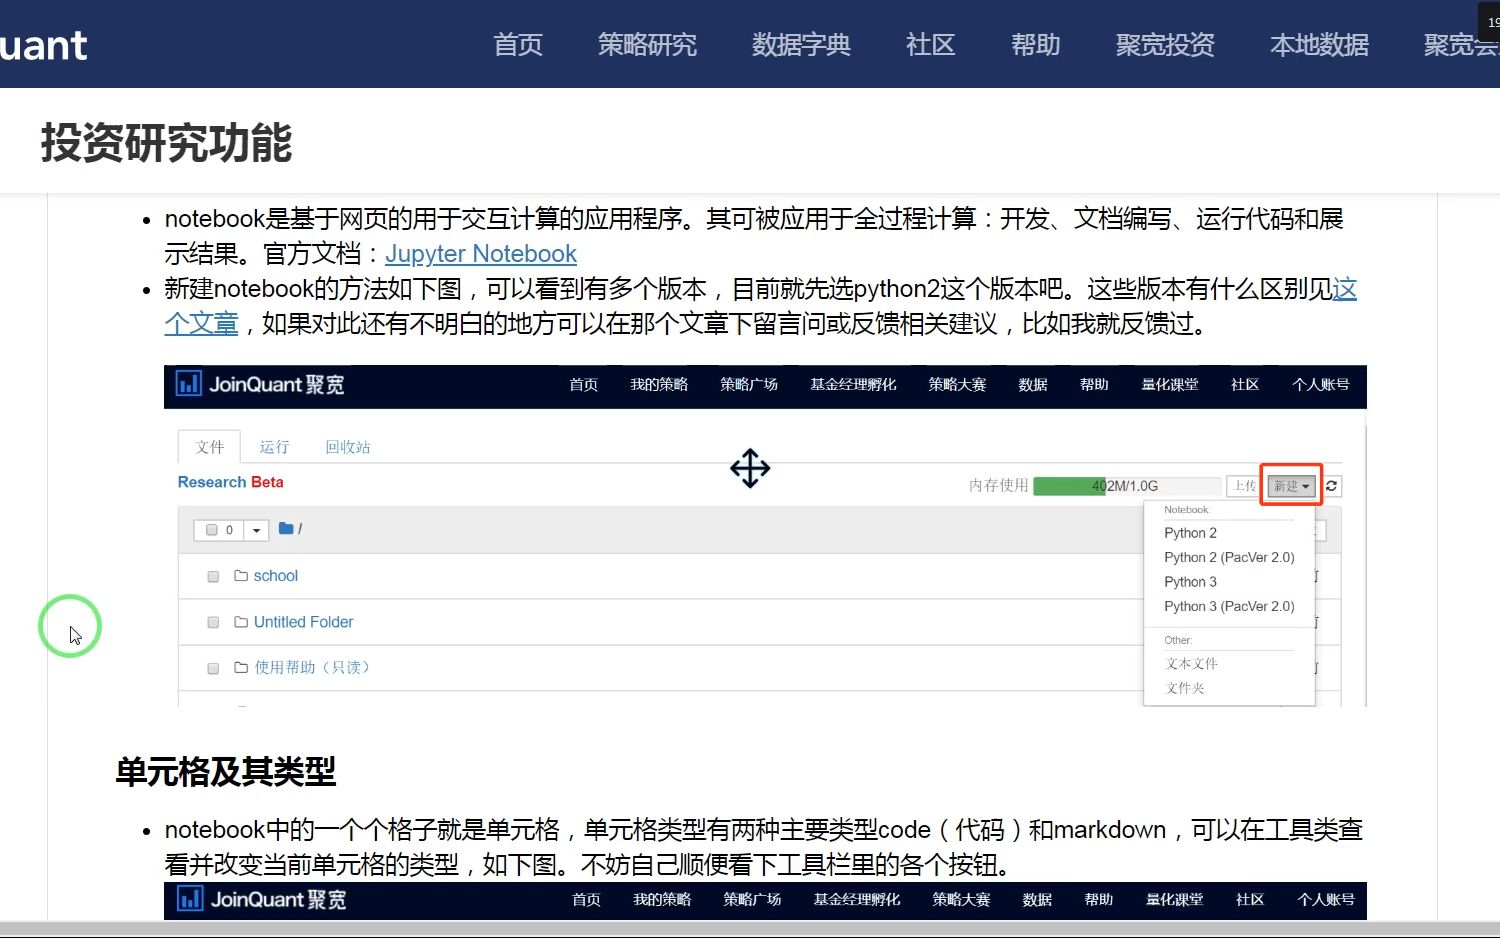
Task: Click 个人账号 in the first embedded navbar
Action: click(x=1321, y=385)
